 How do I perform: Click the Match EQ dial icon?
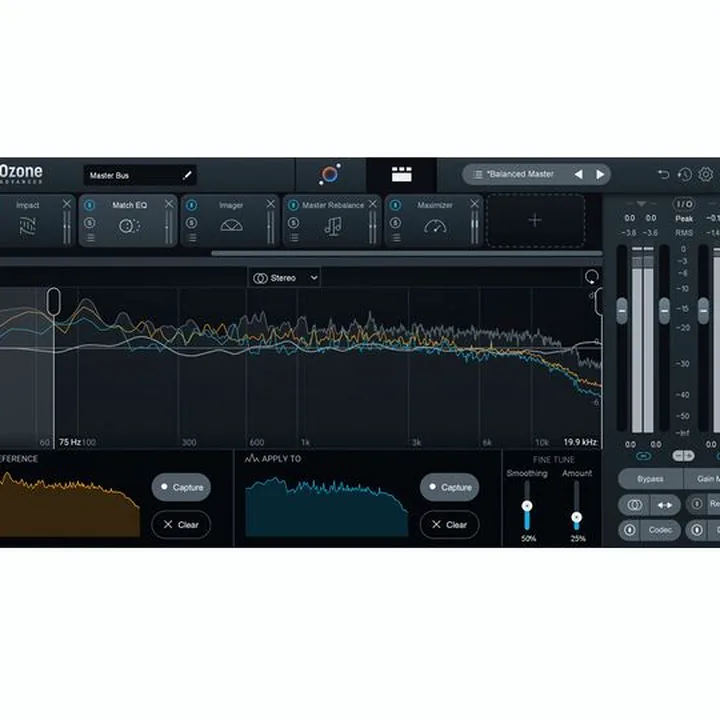click(129, 225)
